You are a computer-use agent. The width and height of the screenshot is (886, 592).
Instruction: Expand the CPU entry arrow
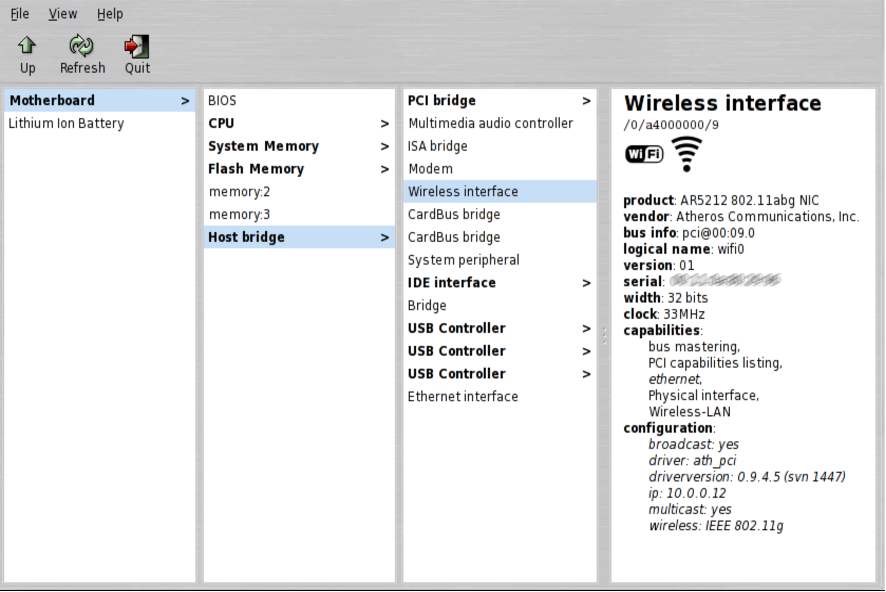point(385,124)
